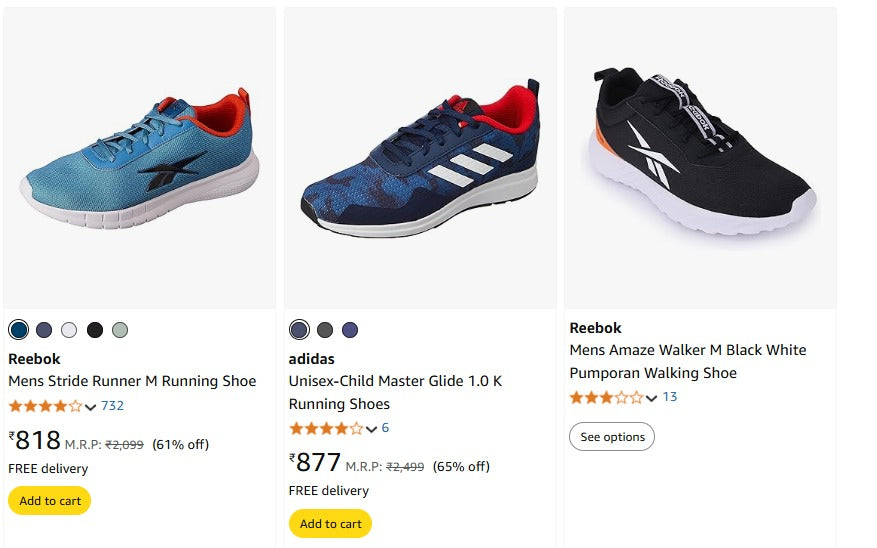Open the 732 ratings link
877x548 pixels.
click(112, 406)
